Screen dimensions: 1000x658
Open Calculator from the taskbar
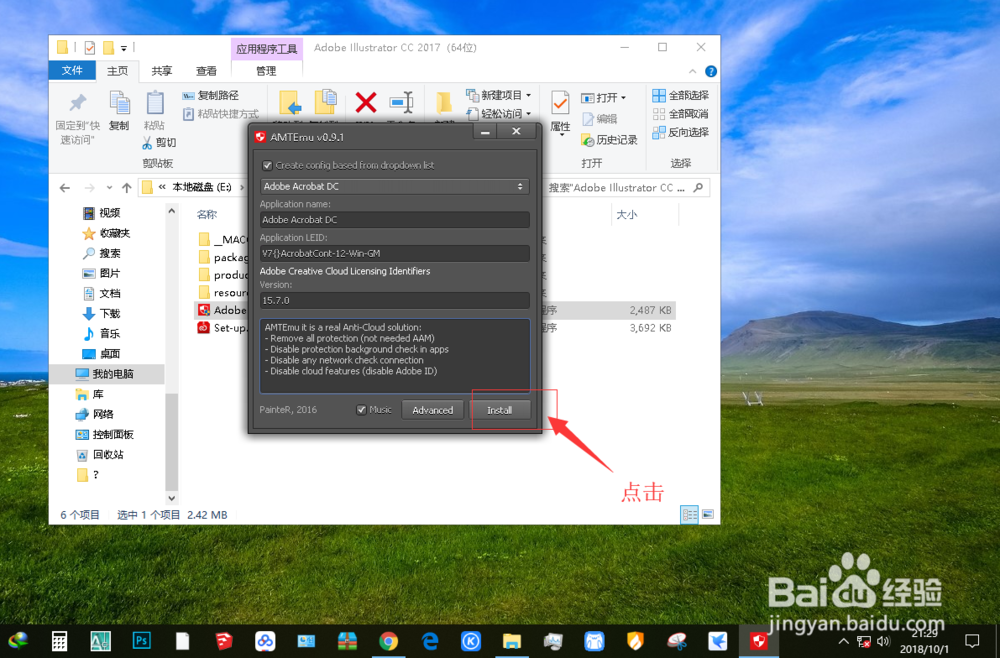pyautogui.click(x=59, y=641)
